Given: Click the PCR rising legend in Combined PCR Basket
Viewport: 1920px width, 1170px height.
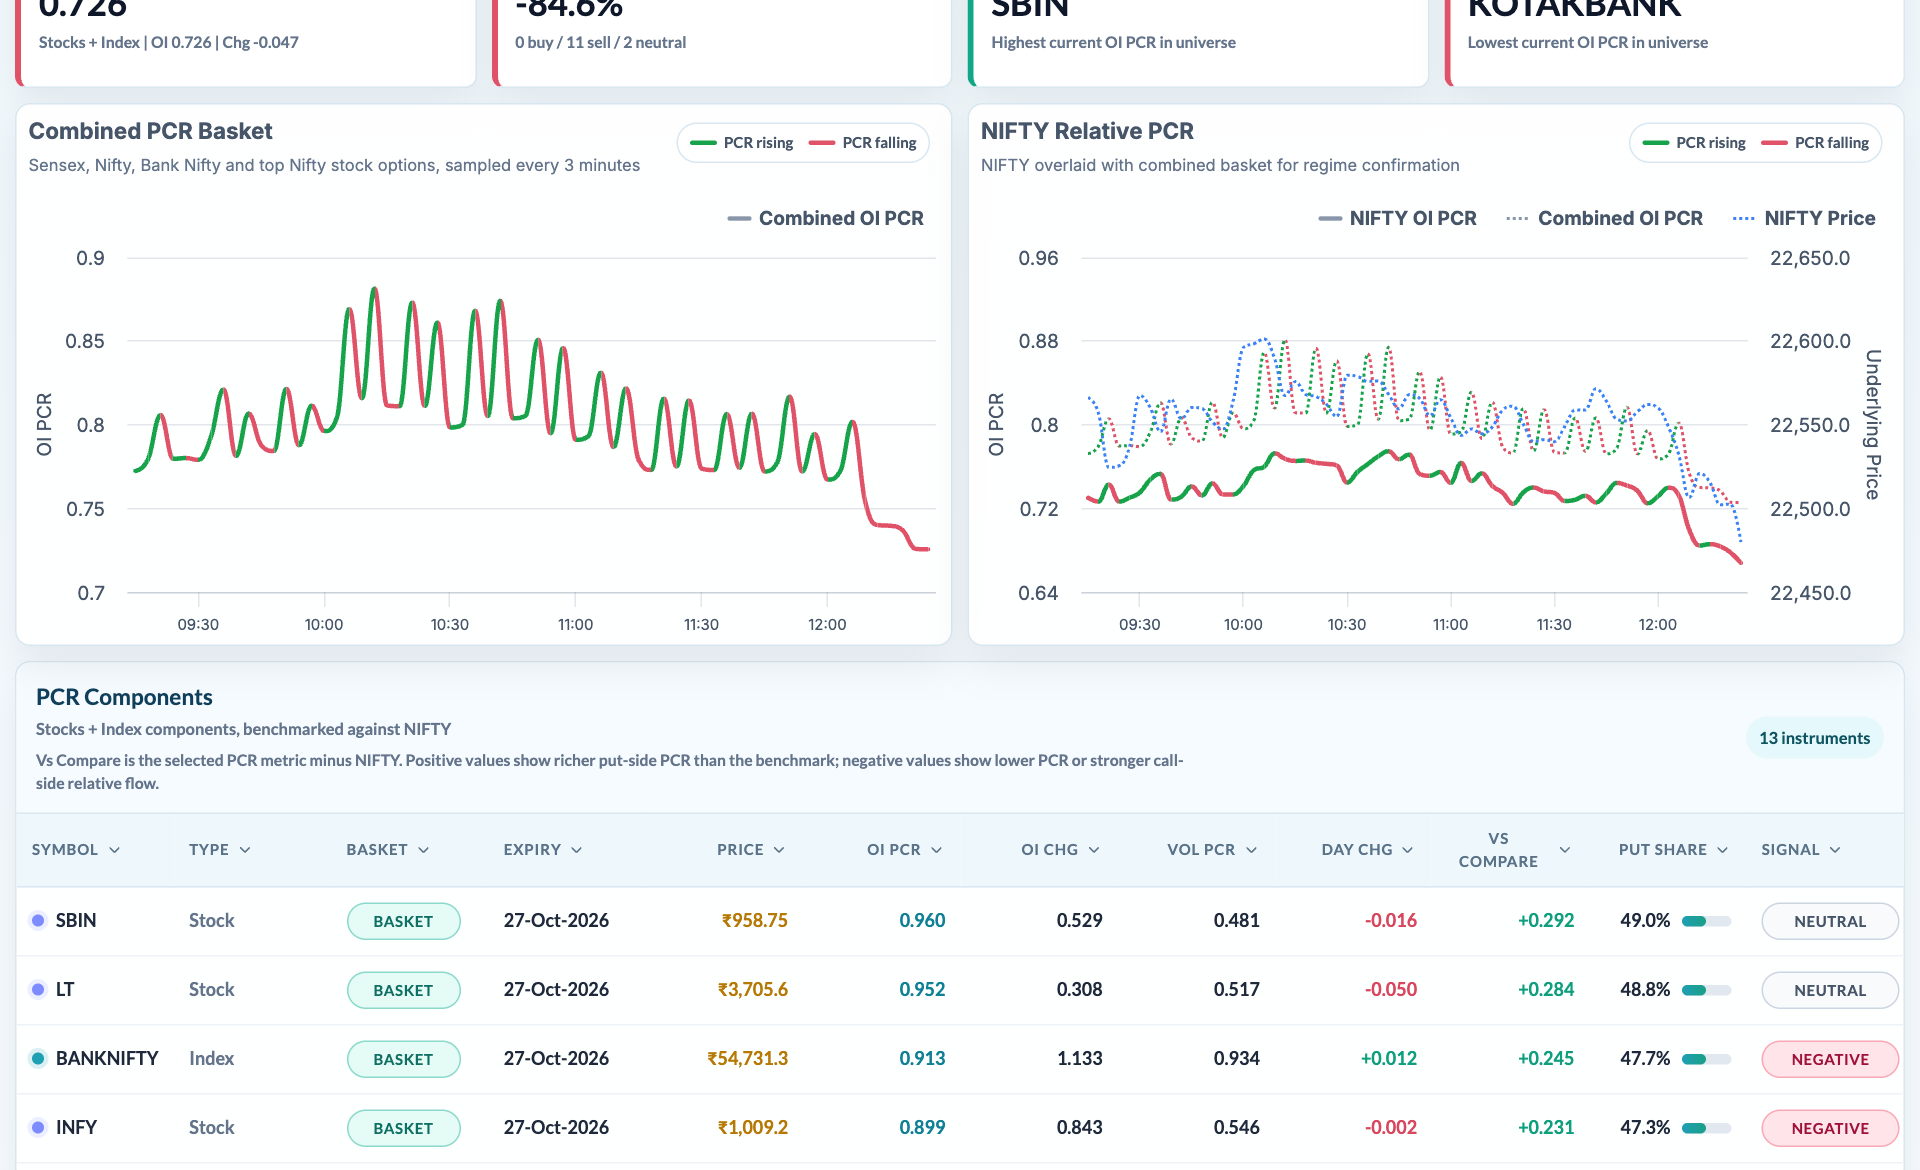Looking at the screenshot, I should click(x=742, y=143).
